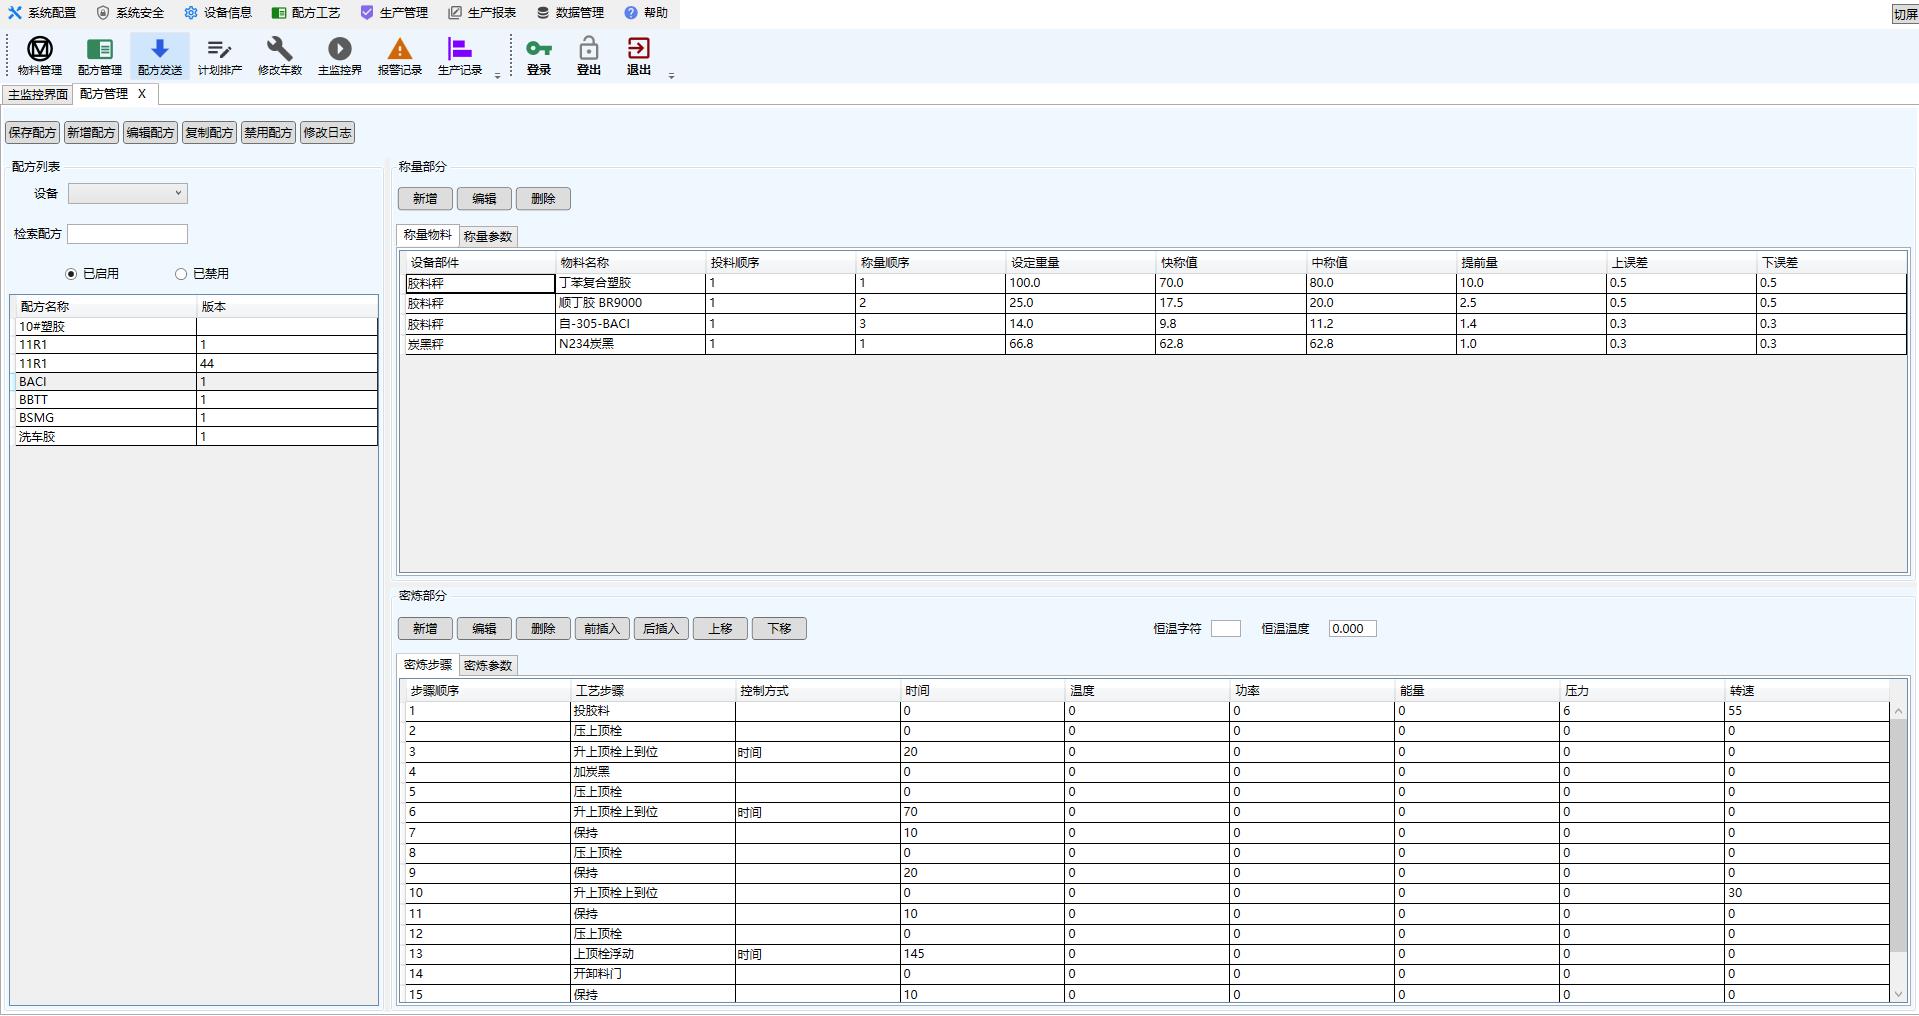Select recipe 洗车胶 in list
Screen dimensions: 1919x1016
(x=196, y=437)
